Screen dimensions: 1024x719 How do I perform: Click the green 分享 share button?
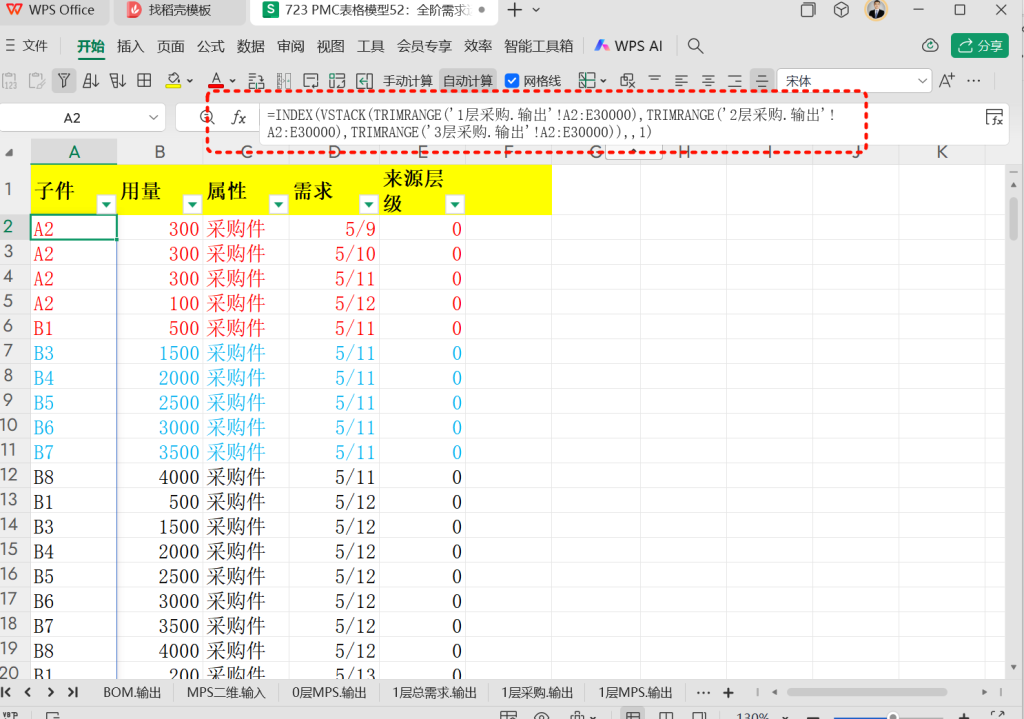click(x=980, y=46)
